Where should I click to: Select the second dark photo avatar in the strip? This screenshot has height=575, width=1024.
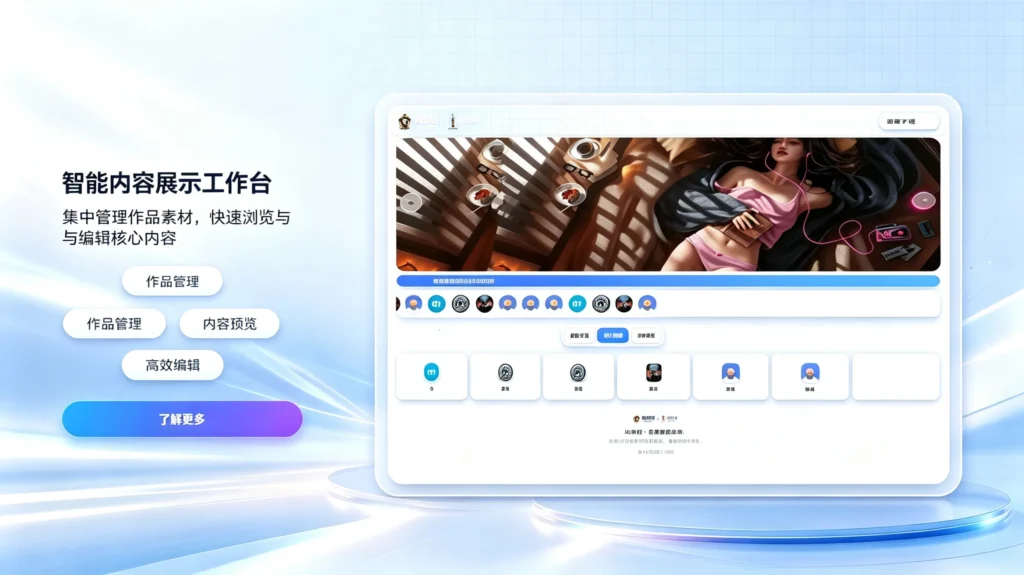tap(624, 303)
